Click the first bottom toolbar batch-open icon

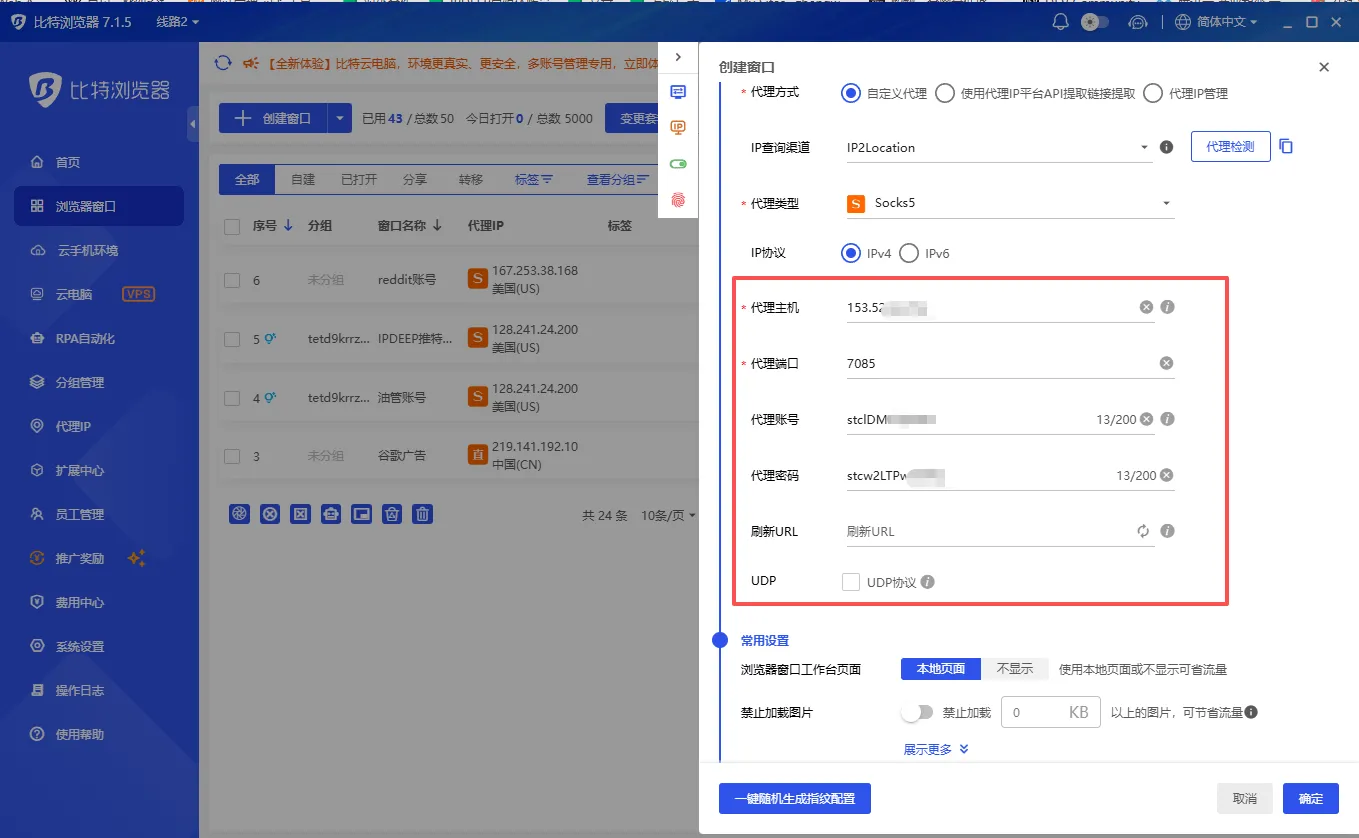click(x=239, y=514)
